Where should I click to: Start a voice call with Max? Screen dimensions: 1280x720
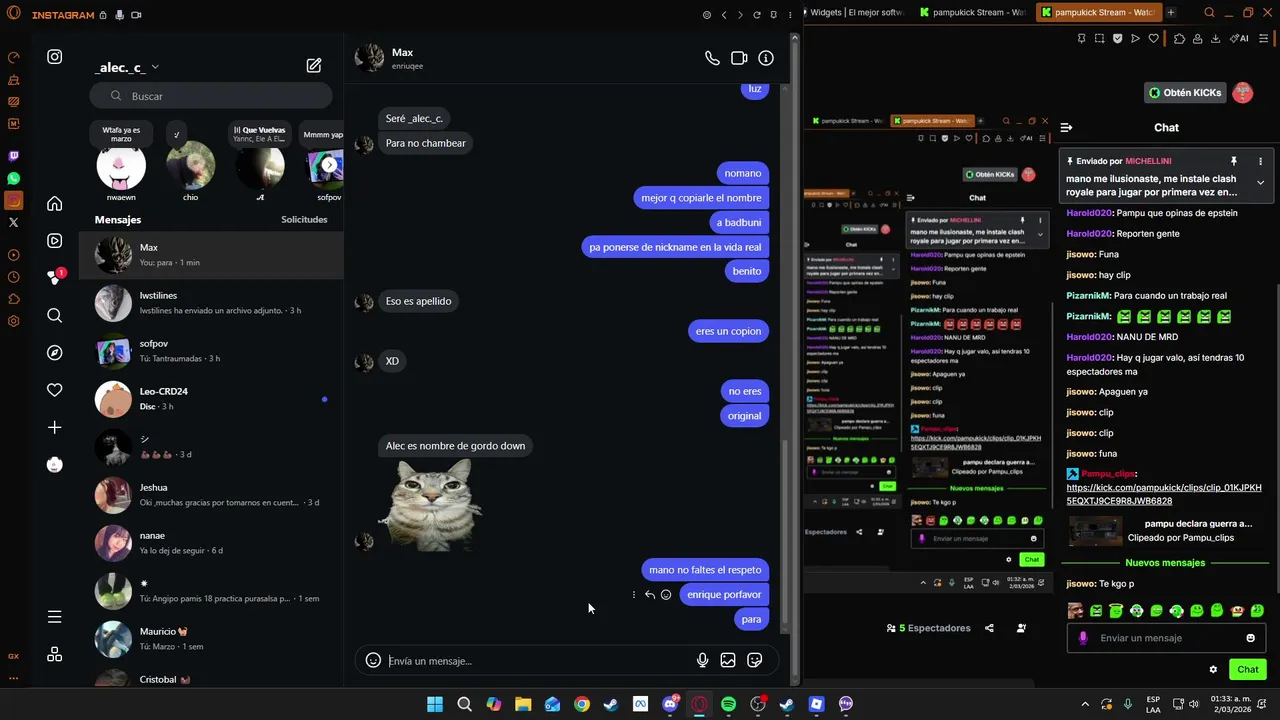point(712,58)
